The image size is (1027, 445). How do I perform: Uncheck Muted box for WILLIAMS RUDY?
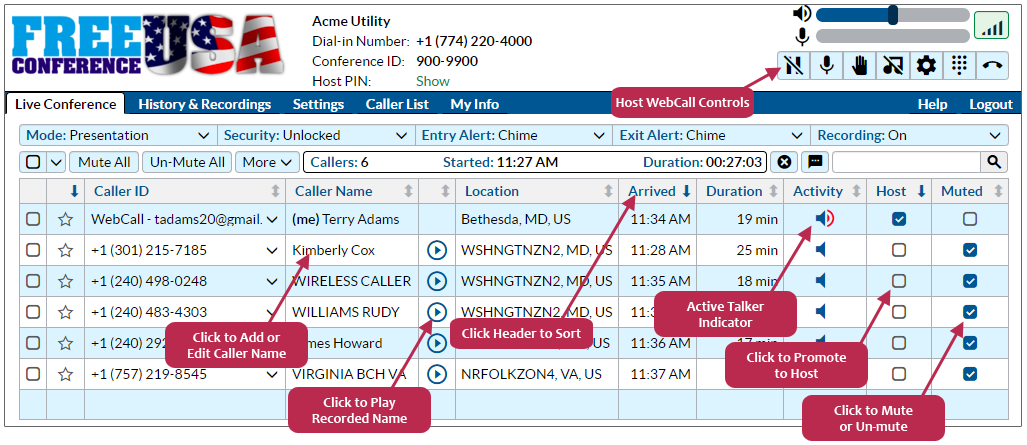tap(970, 312)
